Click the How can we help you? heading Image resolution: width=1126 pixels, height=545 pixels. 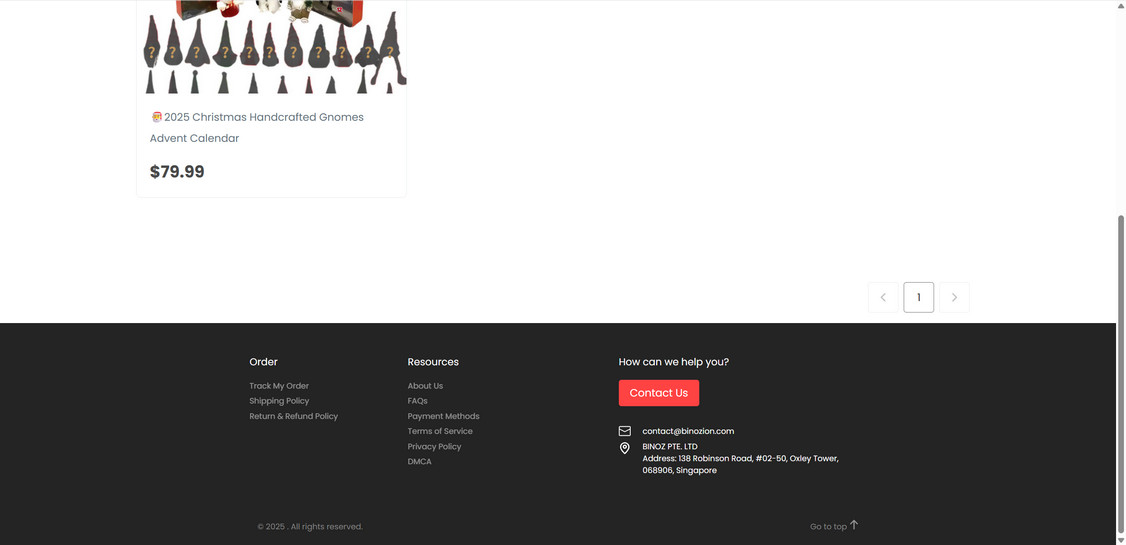tap(674, 362)
